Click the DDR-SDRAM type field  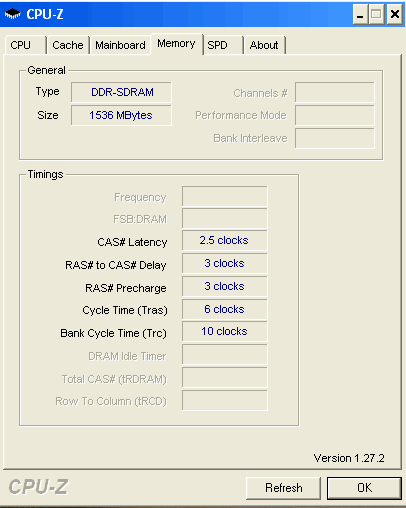click(121, 92)
